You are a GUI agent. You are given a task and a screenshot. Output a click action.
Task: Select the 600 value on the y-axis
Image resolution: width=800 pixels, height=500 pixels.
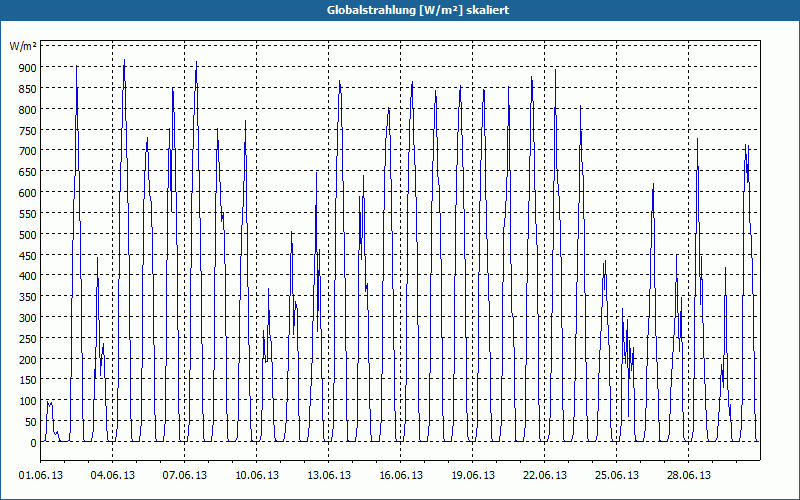[x=28, y=193]
